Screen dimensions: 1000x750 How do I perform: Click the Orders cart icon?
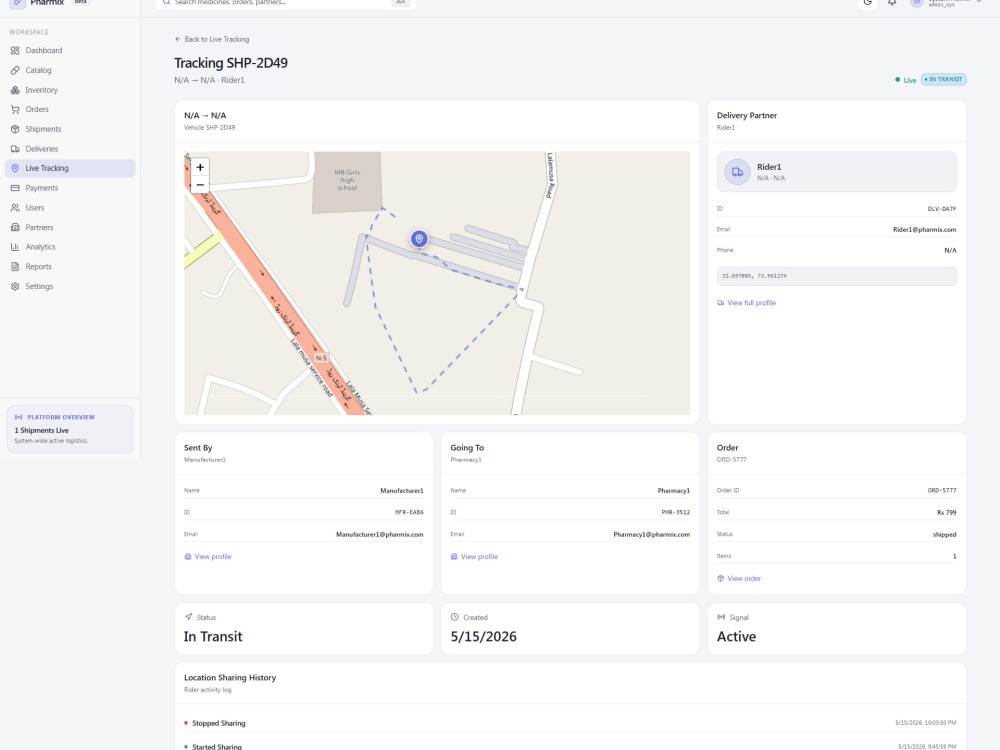[15, 110]
